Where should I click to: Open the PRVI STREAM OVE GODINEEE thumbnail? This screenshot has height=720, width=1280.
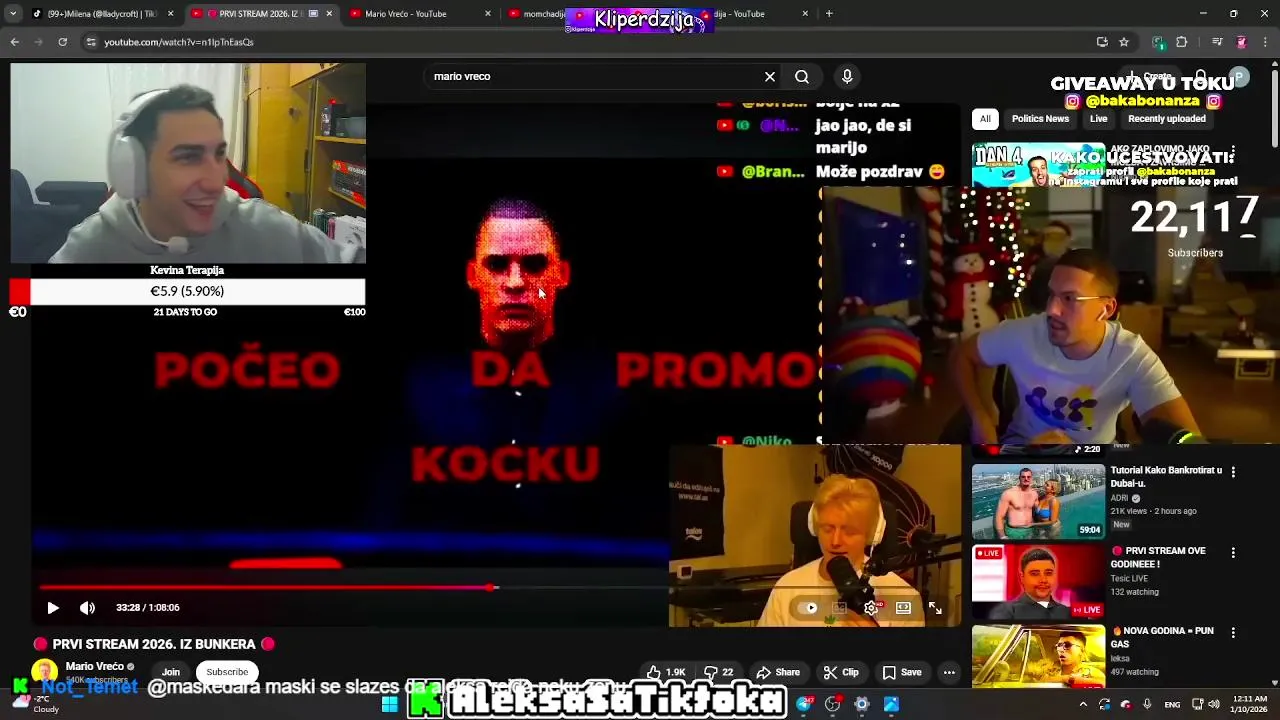click(x=1038, y=582)
